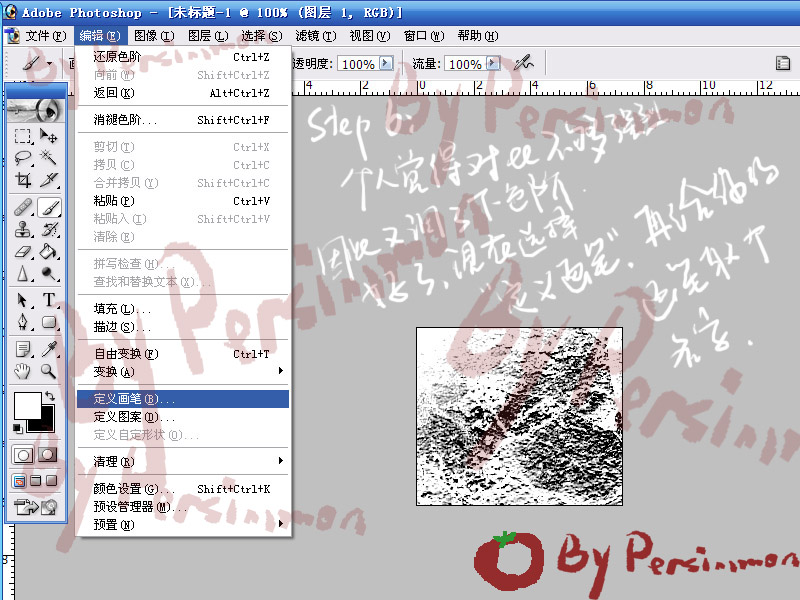Select the Dodge tool
The height and width of the screenshot is (600, 800).
tap(49, 273)
